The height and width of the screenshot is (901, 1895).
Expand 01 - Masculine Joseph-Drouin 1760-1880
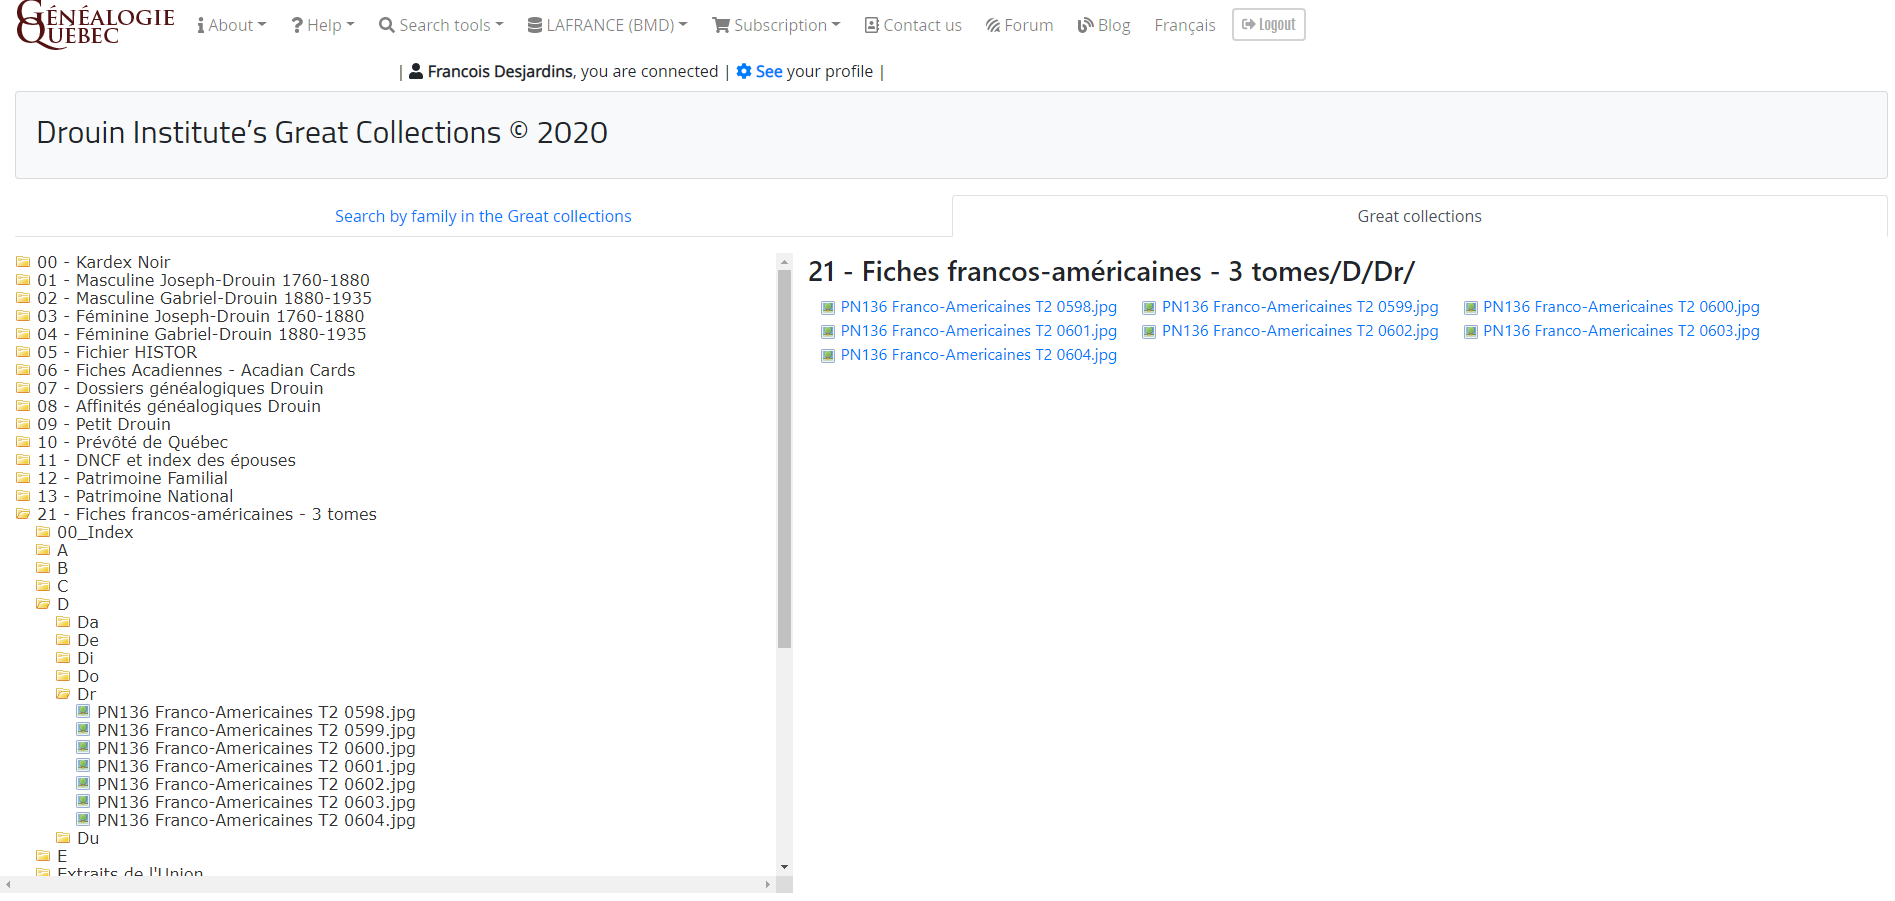coord(203,280)
